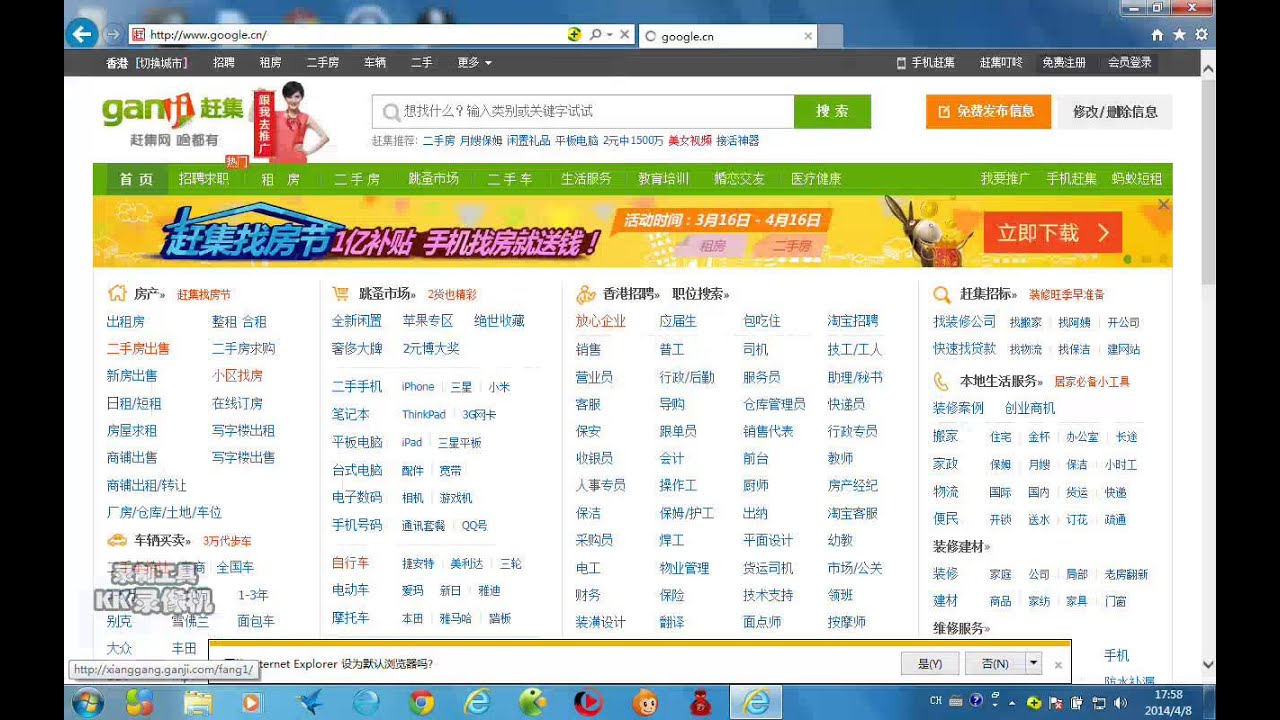
Task: Open iPhone link under 二手手机
Action: click(418, 387)
